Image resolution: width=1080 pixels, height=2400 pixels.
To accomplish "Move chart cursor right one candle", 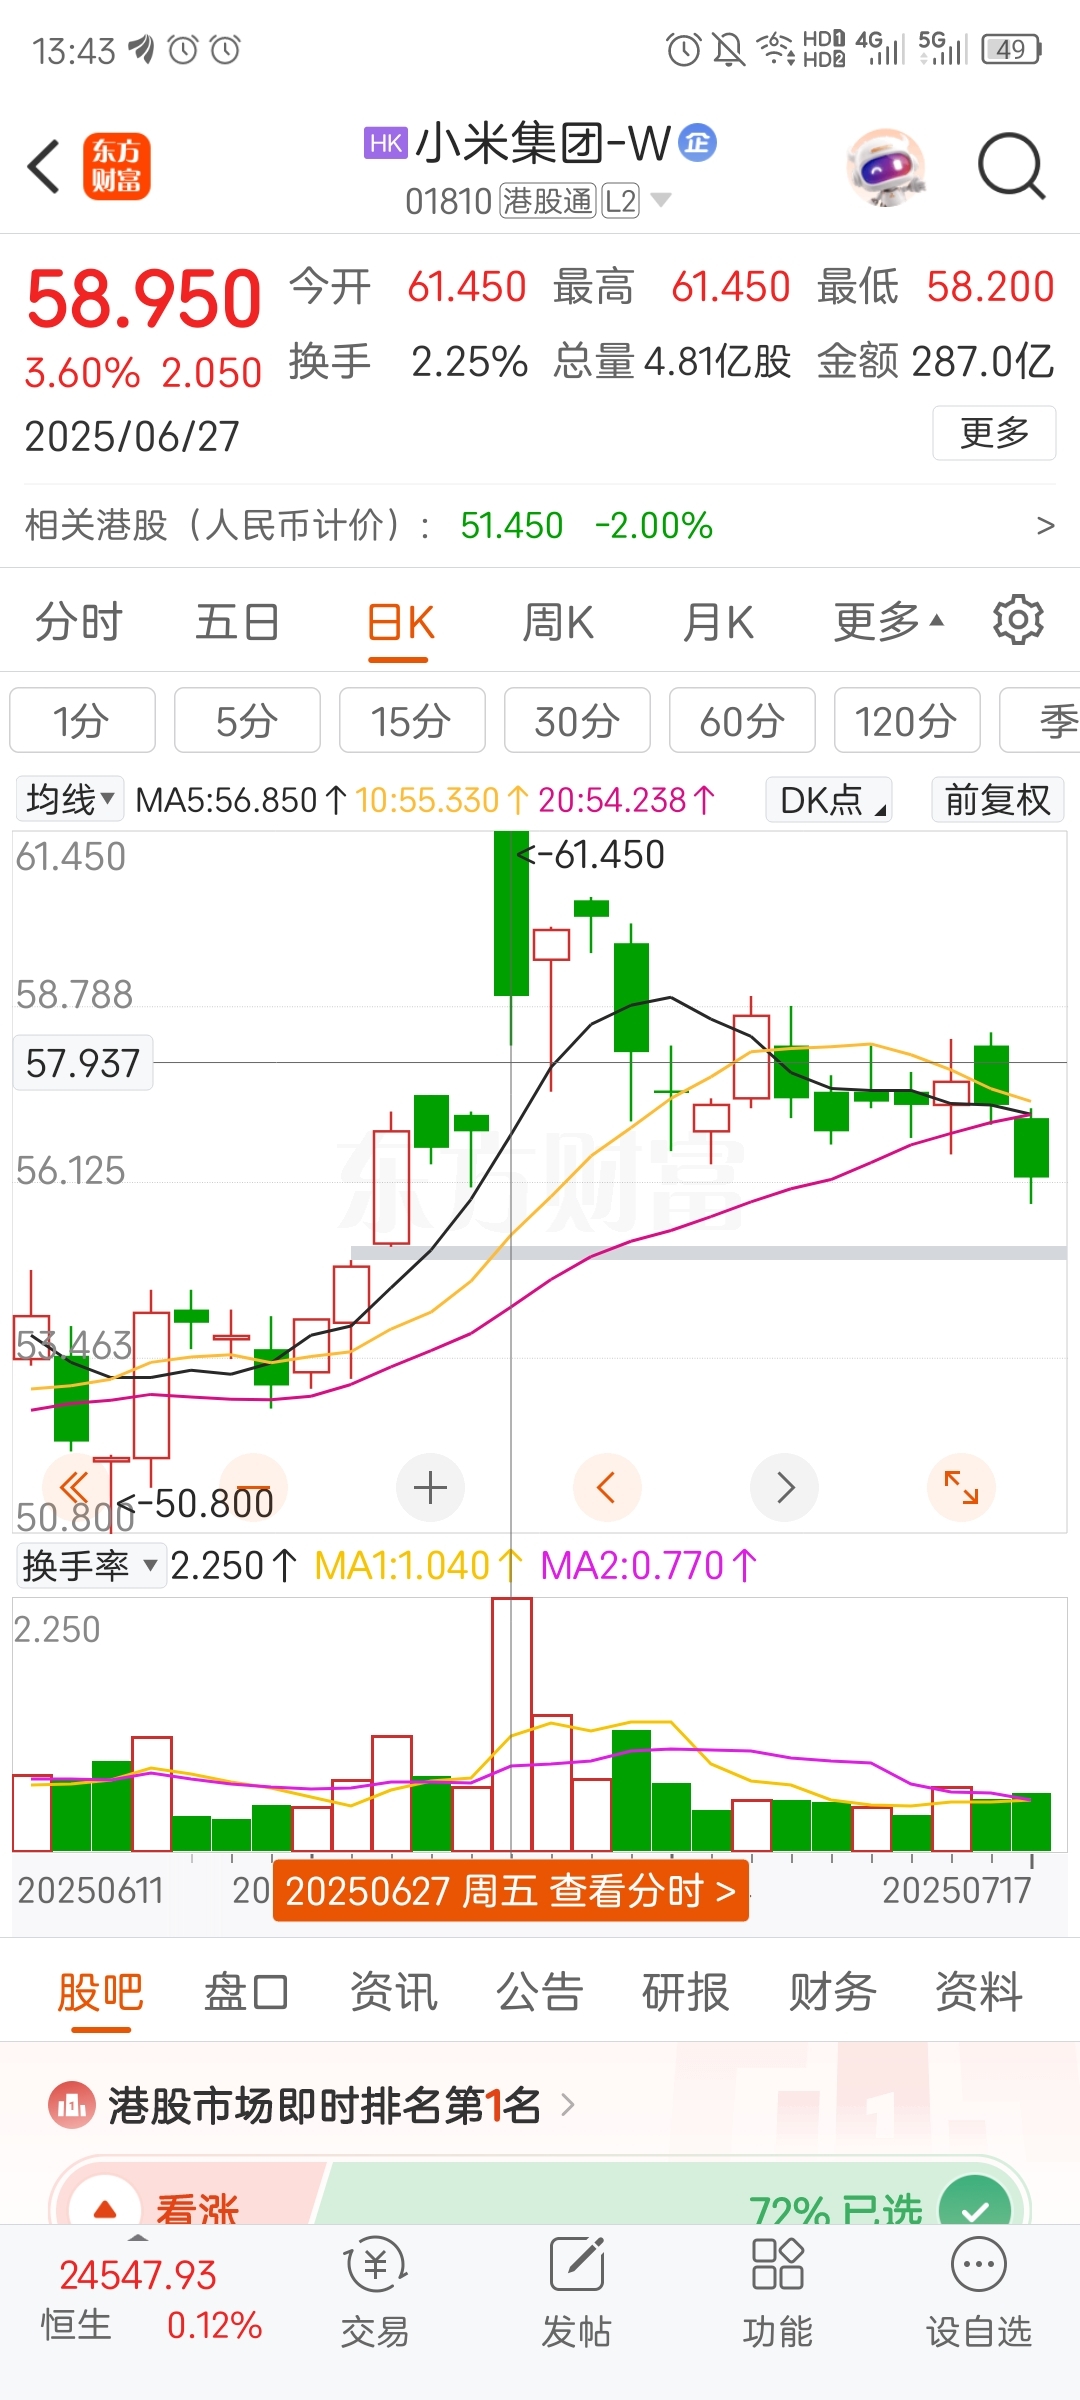I will (x=785, y=1487).
